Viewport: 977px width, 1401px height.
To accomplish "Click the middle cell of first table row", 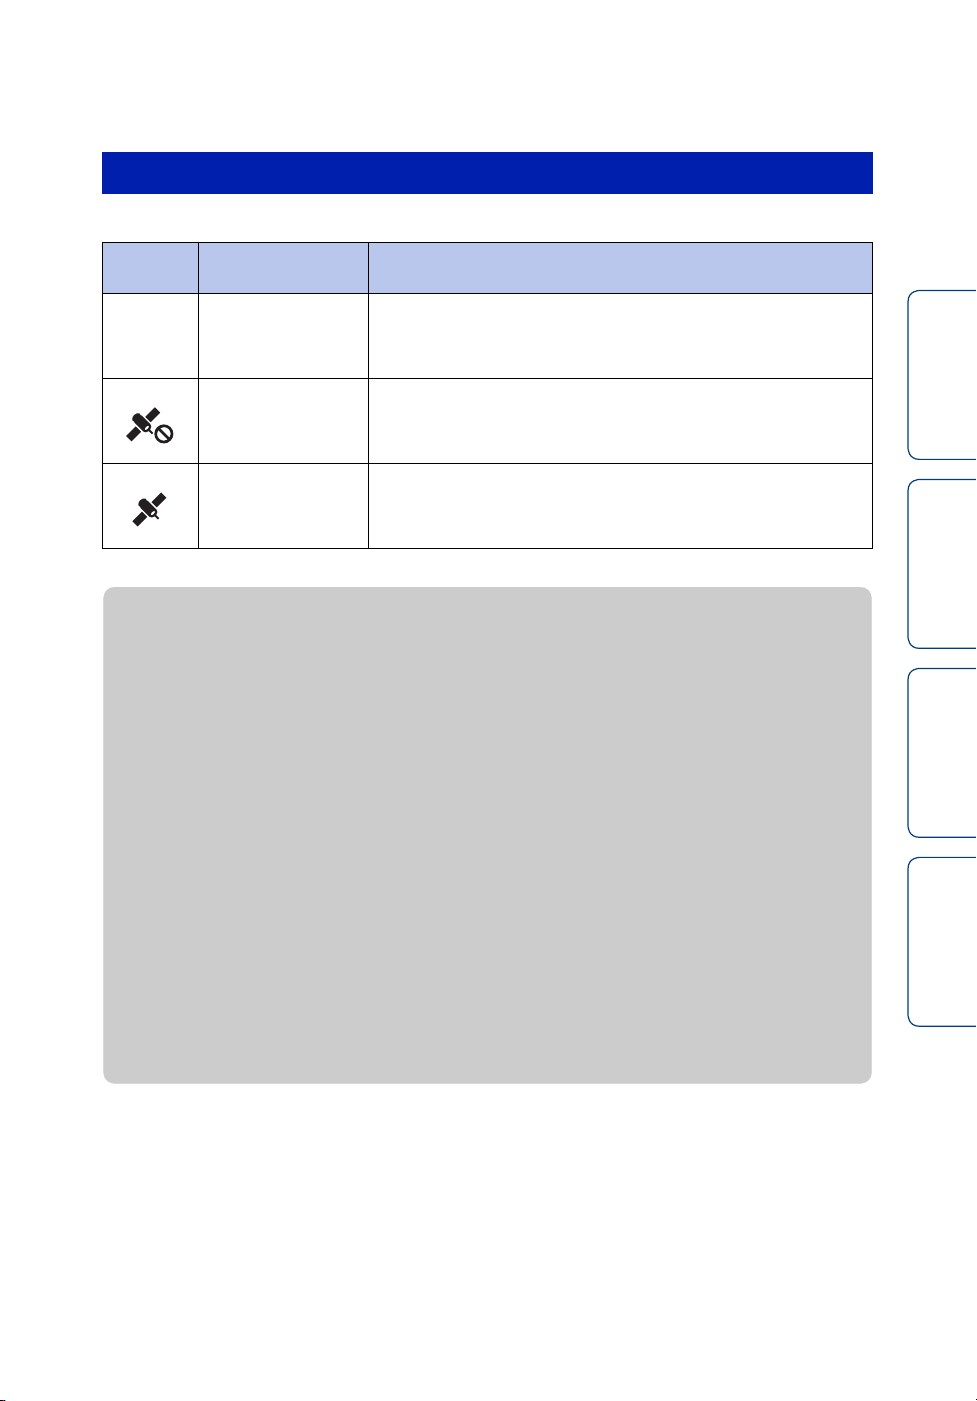I will click(x=283, y=335).
